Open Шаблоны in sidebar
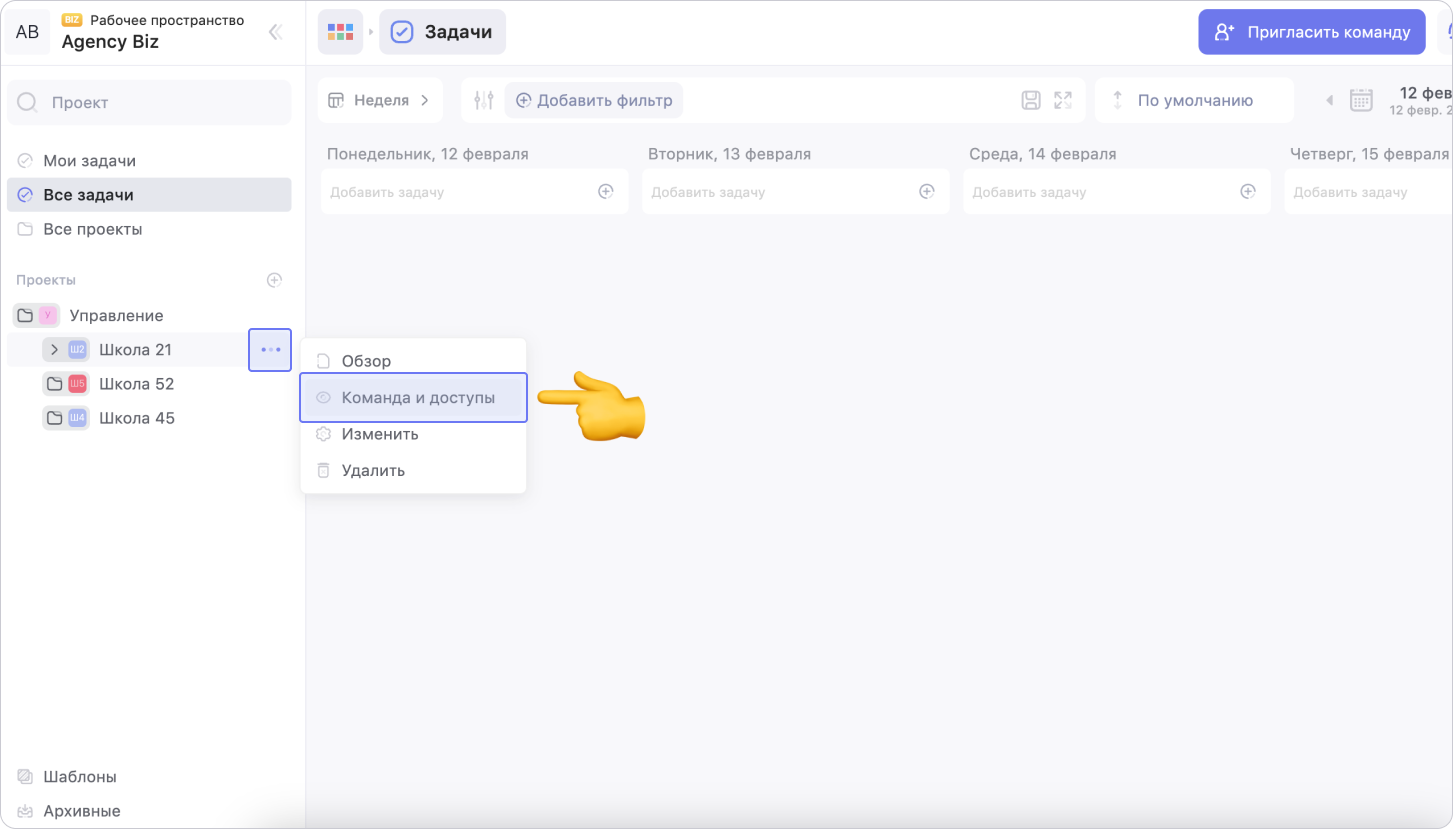The width and height of the screenshot is (1453, 829). [x=80, y=776]
